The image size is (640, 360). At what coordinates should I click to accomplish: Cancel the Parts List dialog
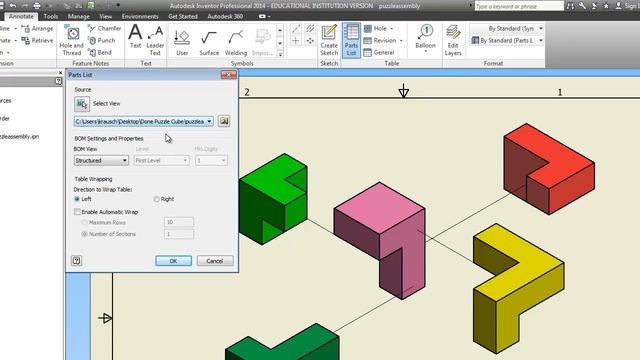(x=215, y=261)
